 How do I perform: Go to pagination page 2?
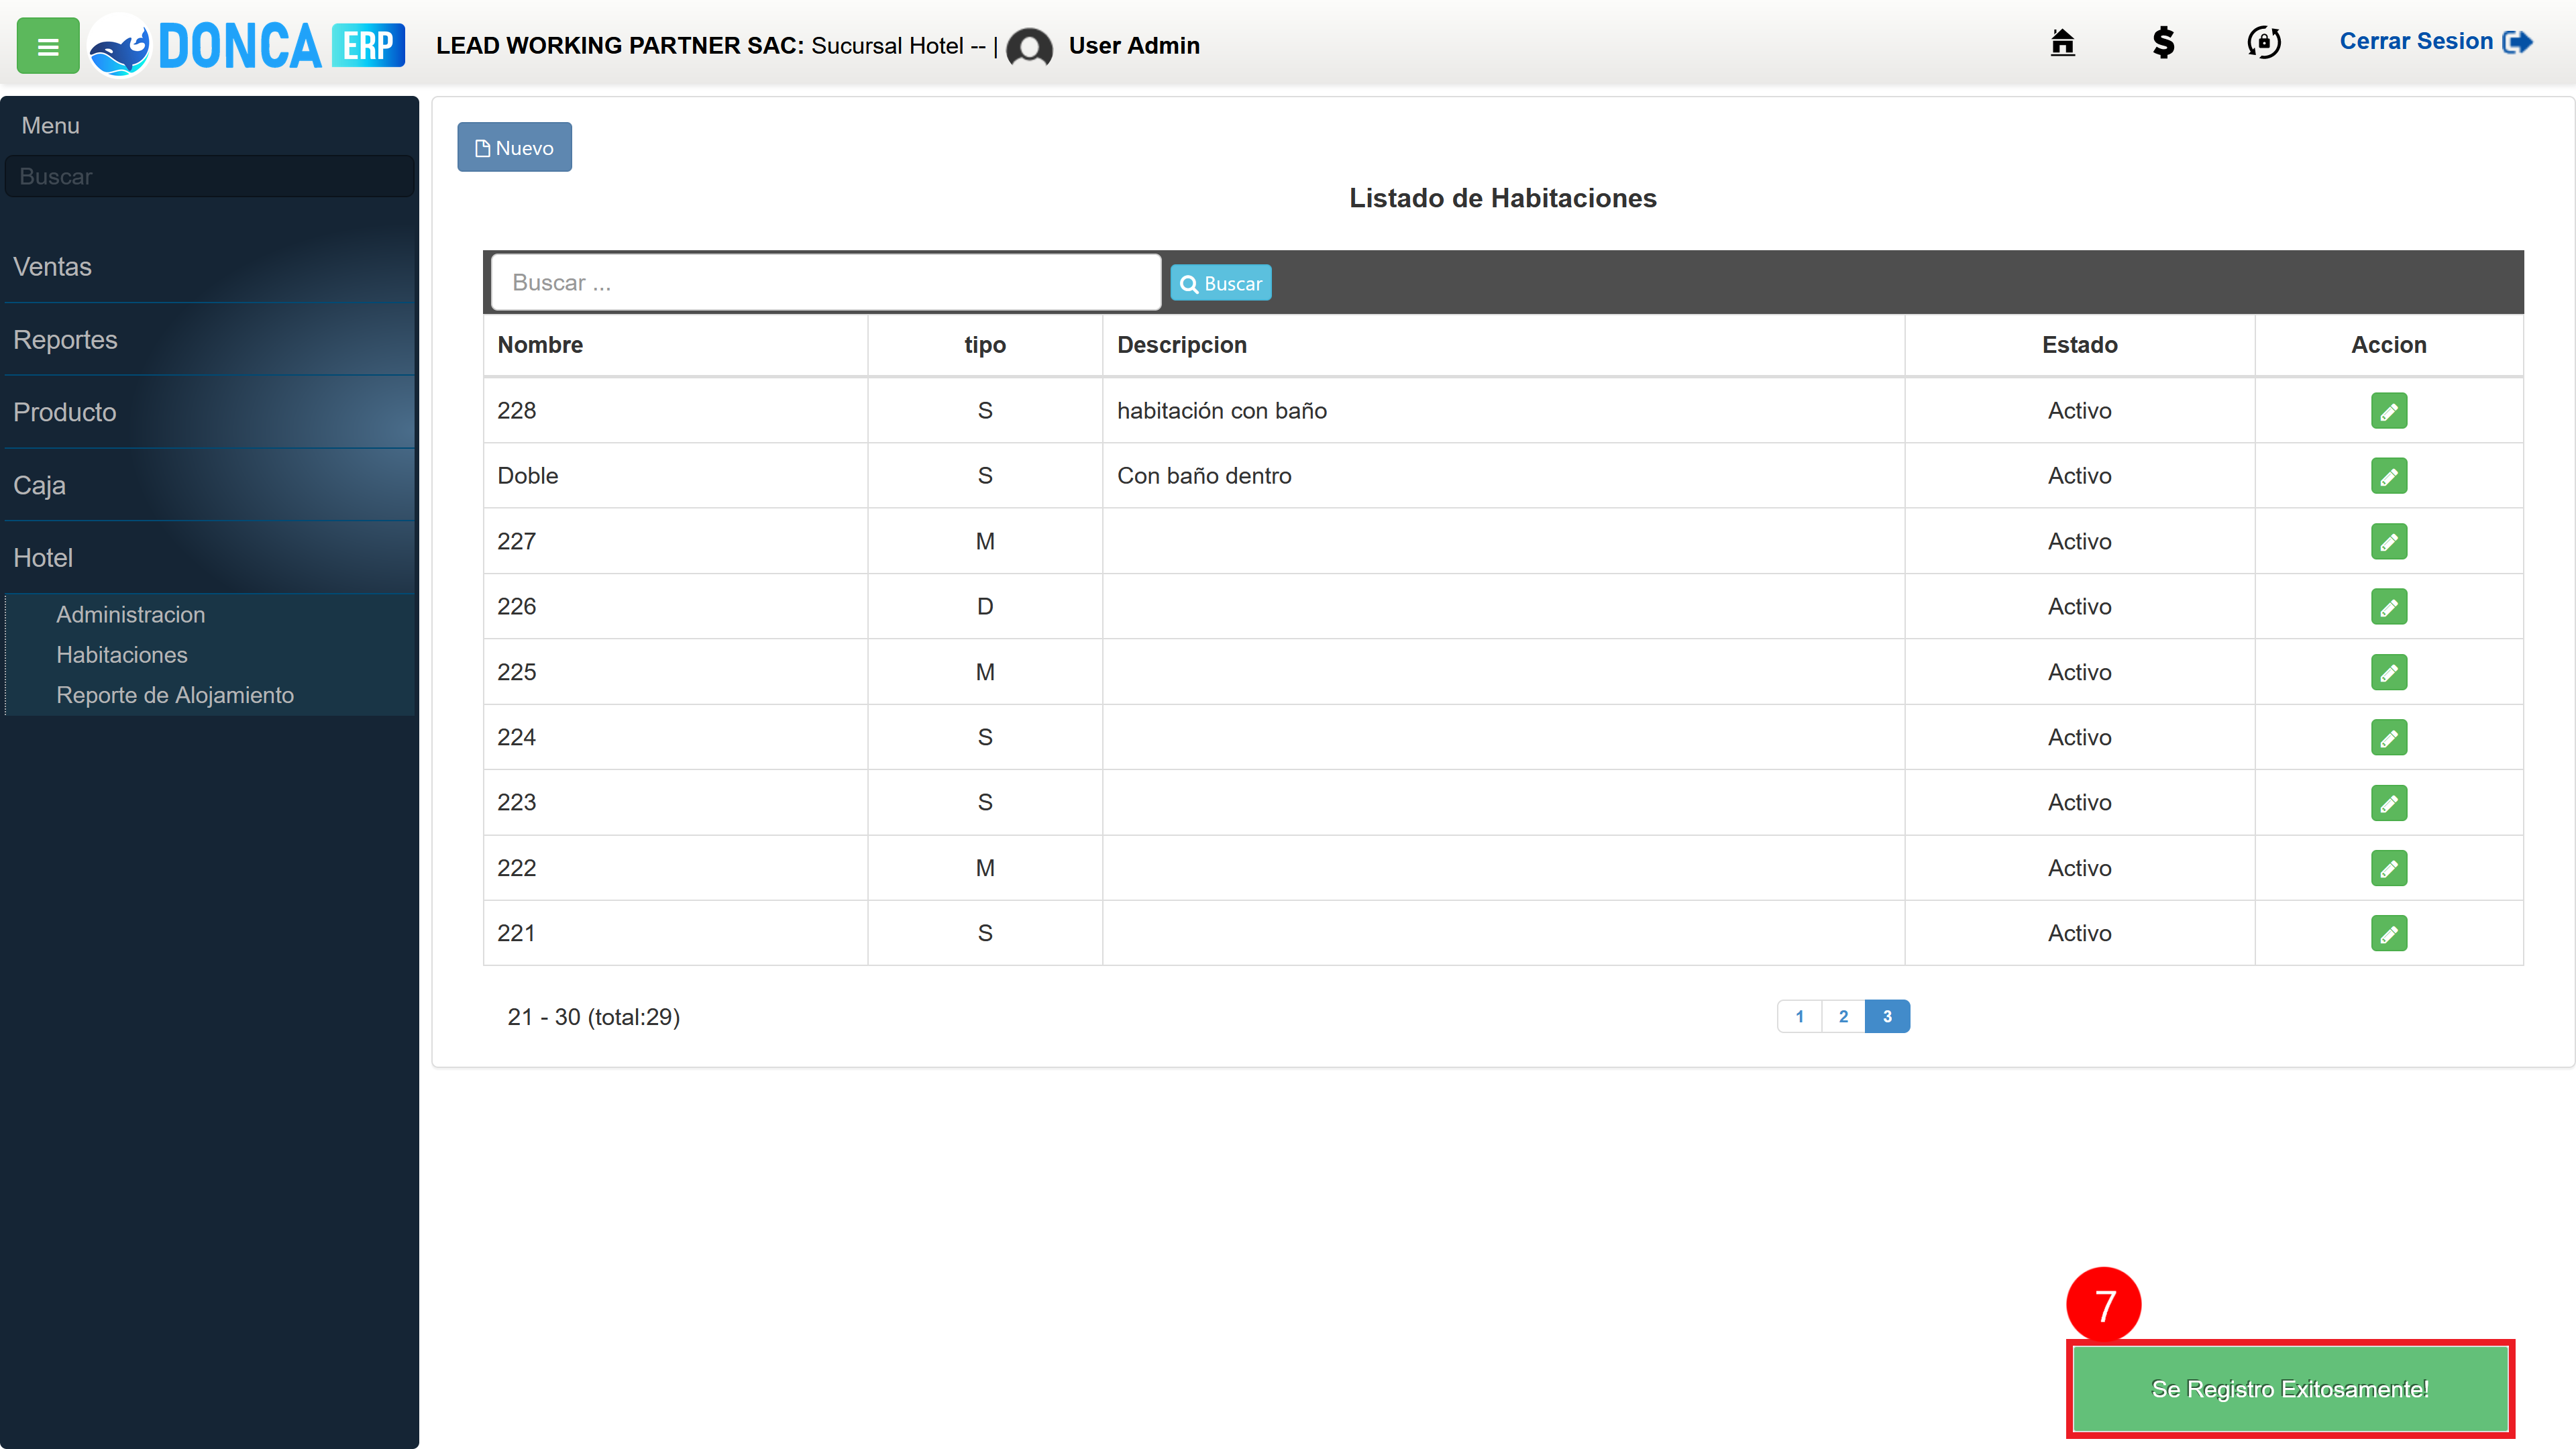pos(1843,1016)
